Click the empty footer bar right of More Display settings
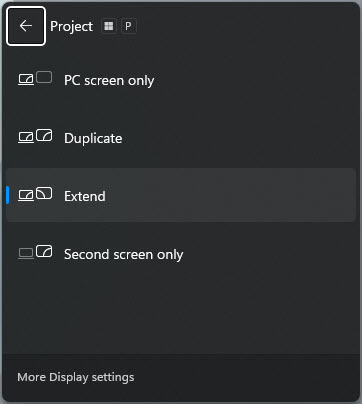Image resolution: width=362 pixels, height=404 pixels. coord(245,377)
